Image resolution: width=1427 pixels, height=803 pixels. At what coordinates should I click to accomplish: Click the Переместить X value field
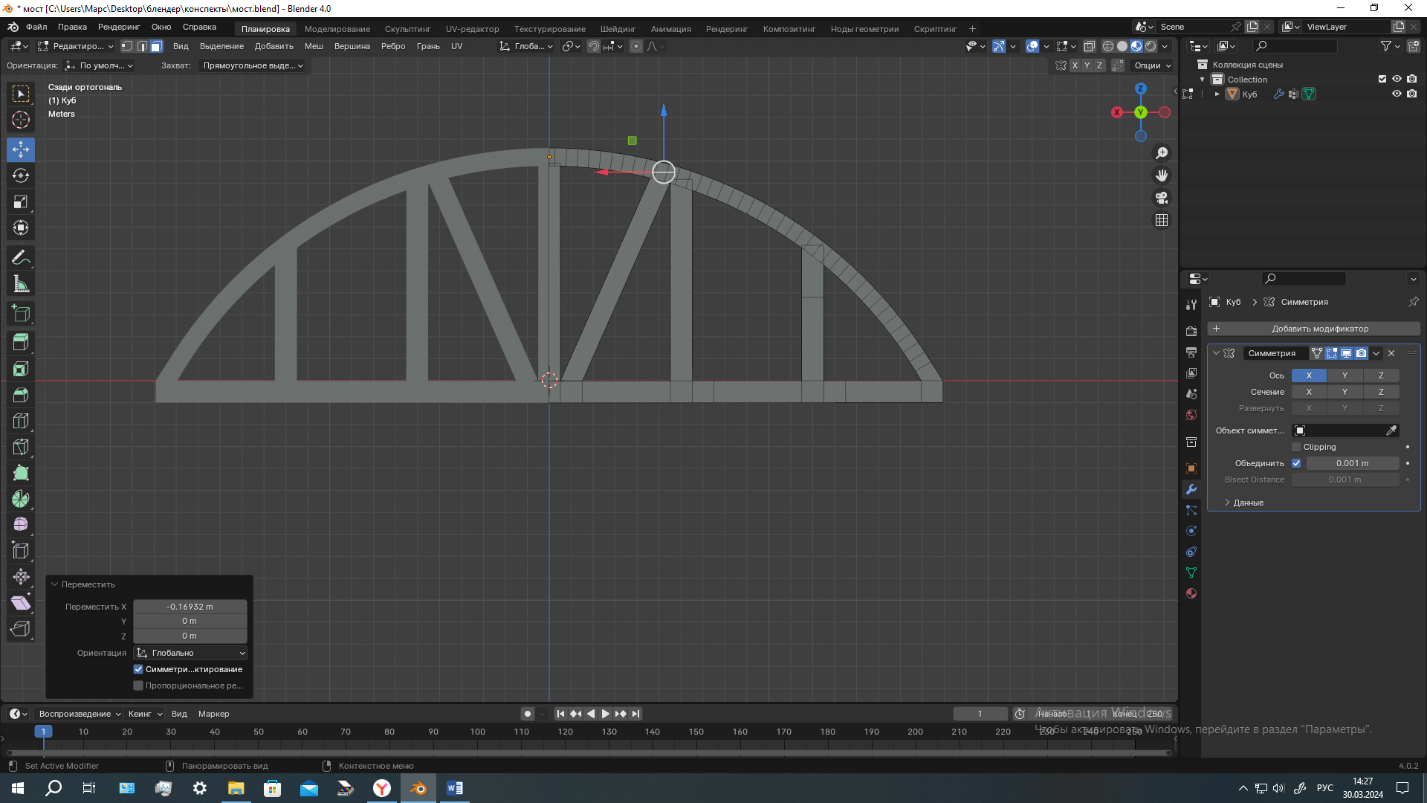[190, 606]
